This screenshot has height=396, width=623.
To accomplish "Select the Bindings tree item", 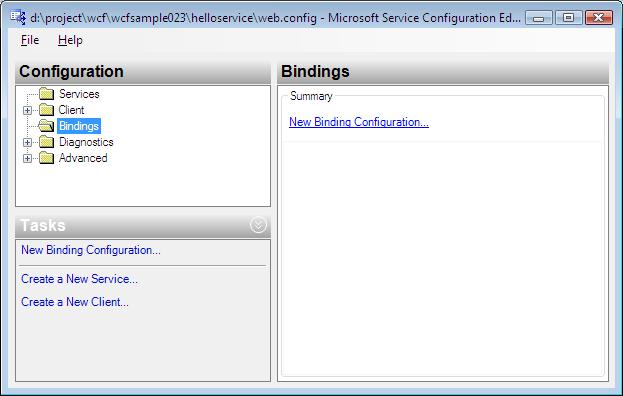I will [x=79, y=126].
